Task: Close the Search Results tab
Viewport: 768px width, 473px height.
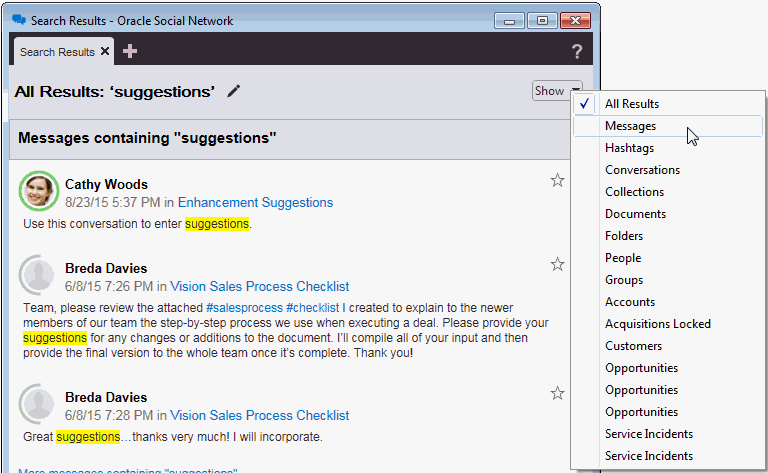Action: tap(105, 51)
